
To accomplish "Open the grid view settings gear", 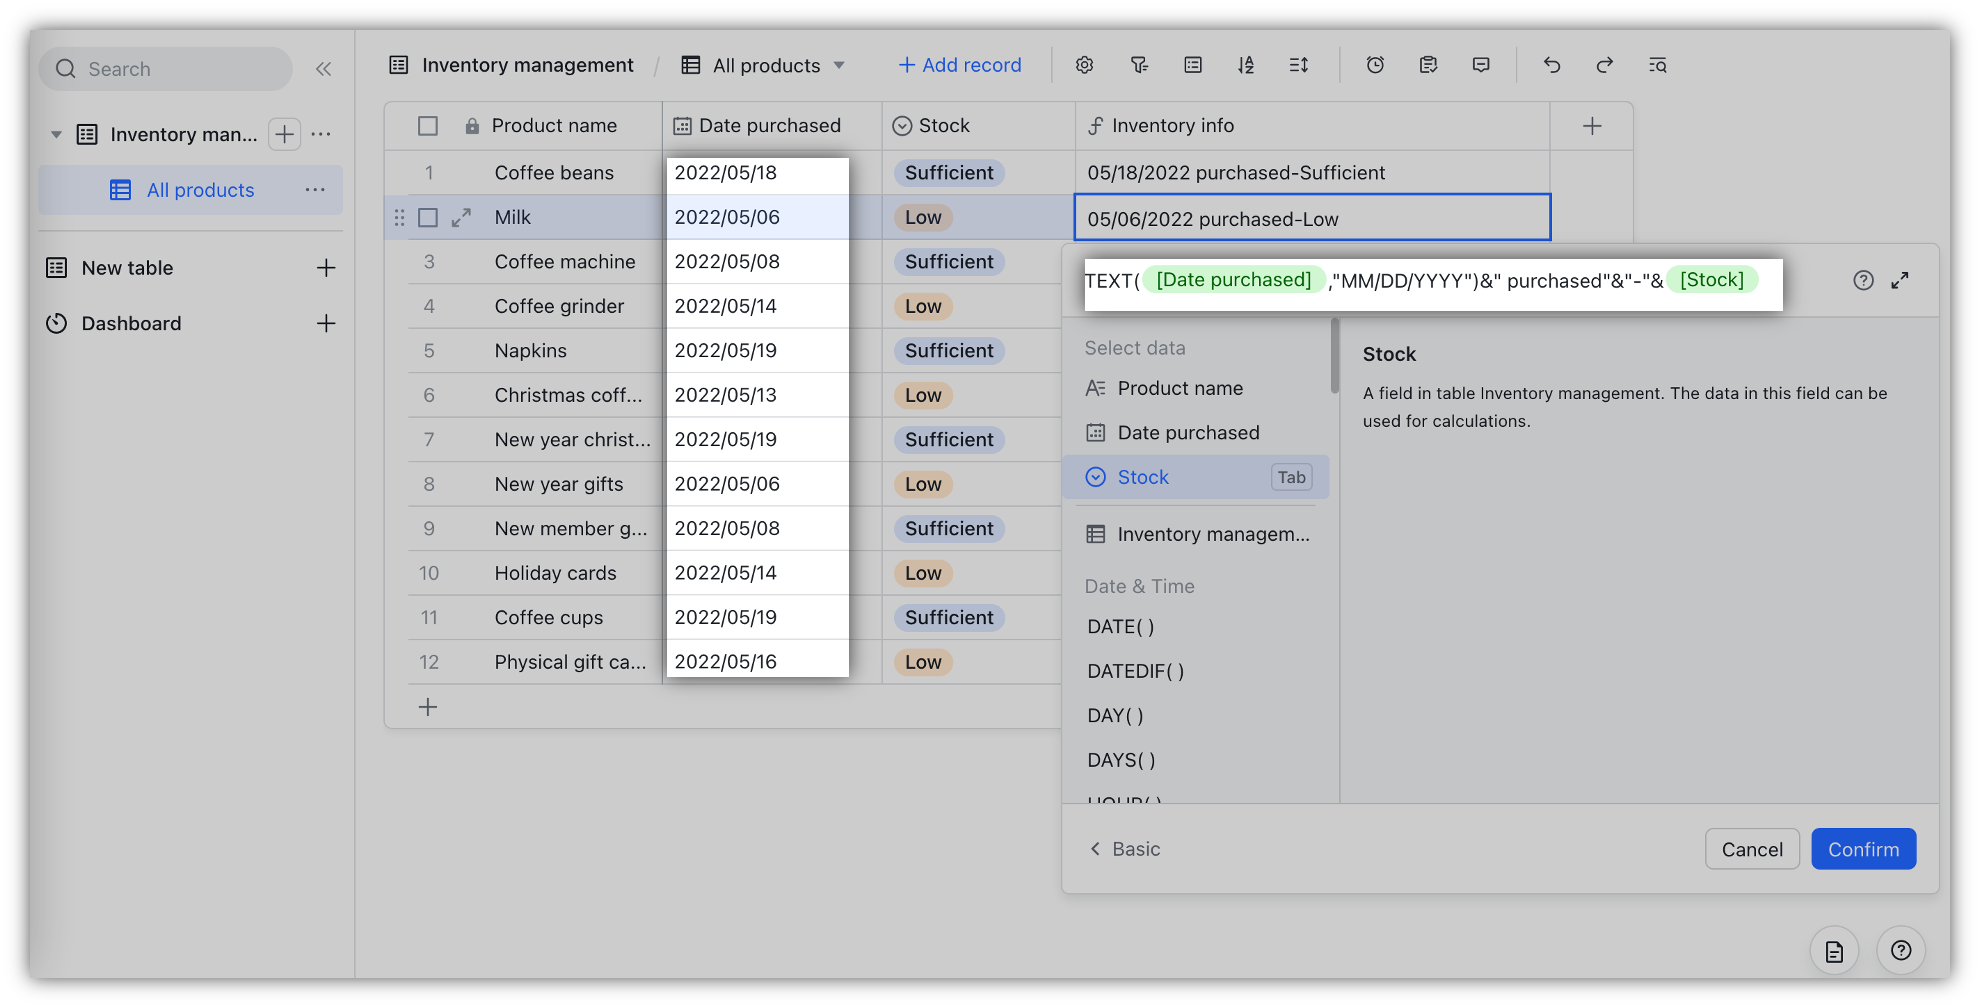I will pyautogui.click(x=1084, y=65).
